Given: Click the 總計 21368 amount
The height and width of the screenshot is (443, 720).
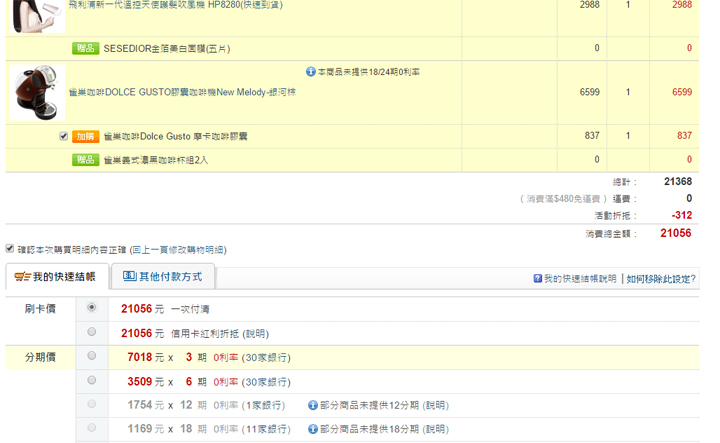Looking at the screenshot, I should (678, 181).
